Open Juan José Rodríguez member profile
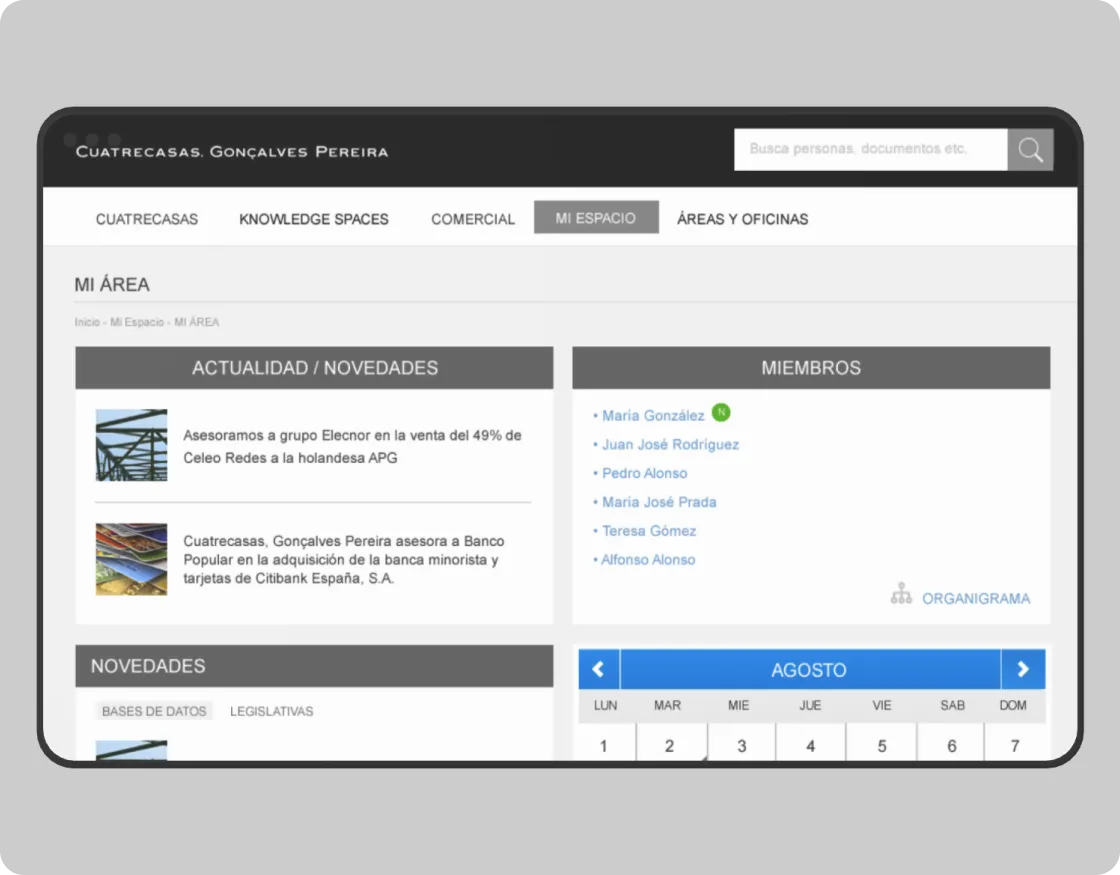1120x875 pixels. (x=670, y=444)
